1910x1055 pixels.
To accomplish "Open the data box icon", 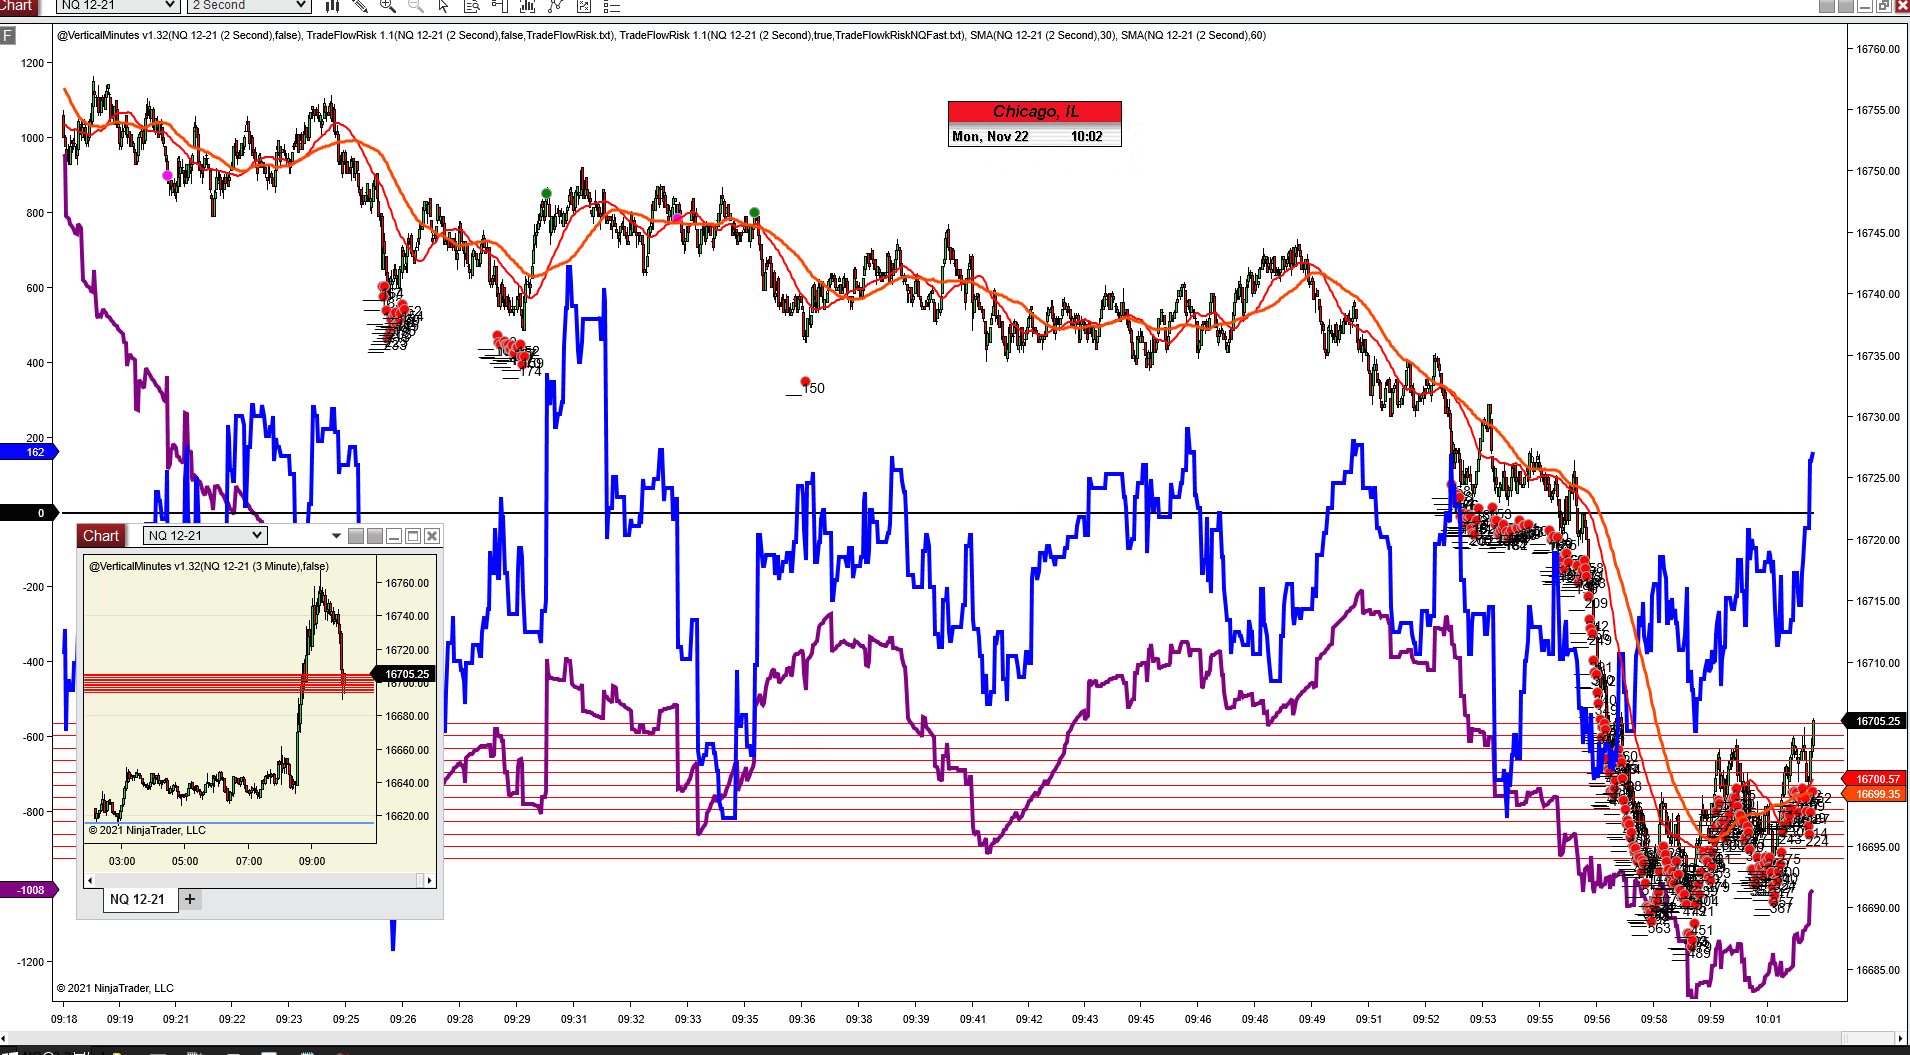I will coord(472,6).
